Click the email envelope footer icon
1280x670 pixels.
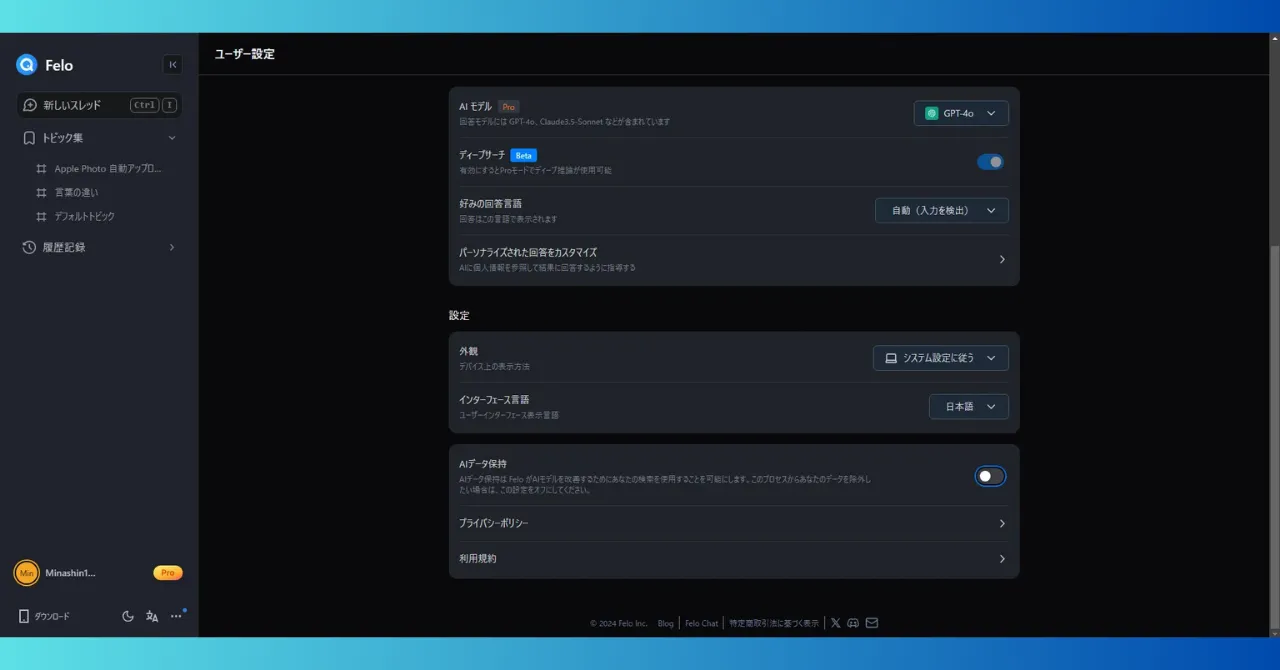pyautogui.click(x=872, y=623)
